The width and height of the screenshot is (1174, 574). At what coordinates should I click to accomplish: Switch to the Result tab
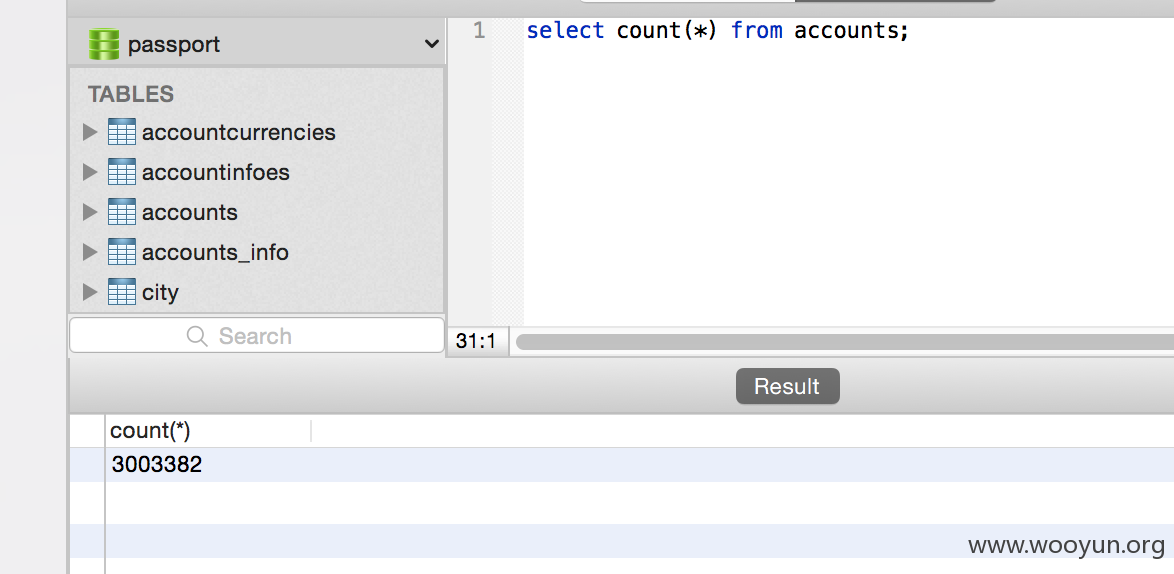(788, 386)
